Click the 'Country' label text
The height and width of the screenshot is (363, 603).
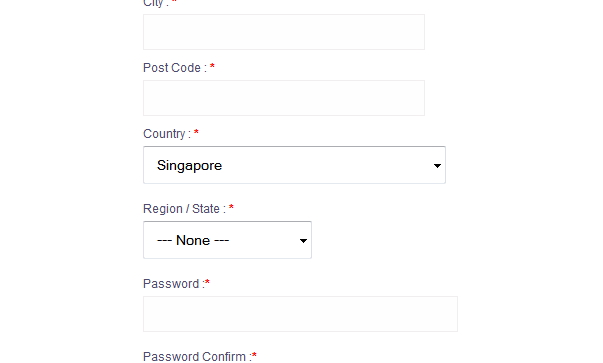point(164,134)
